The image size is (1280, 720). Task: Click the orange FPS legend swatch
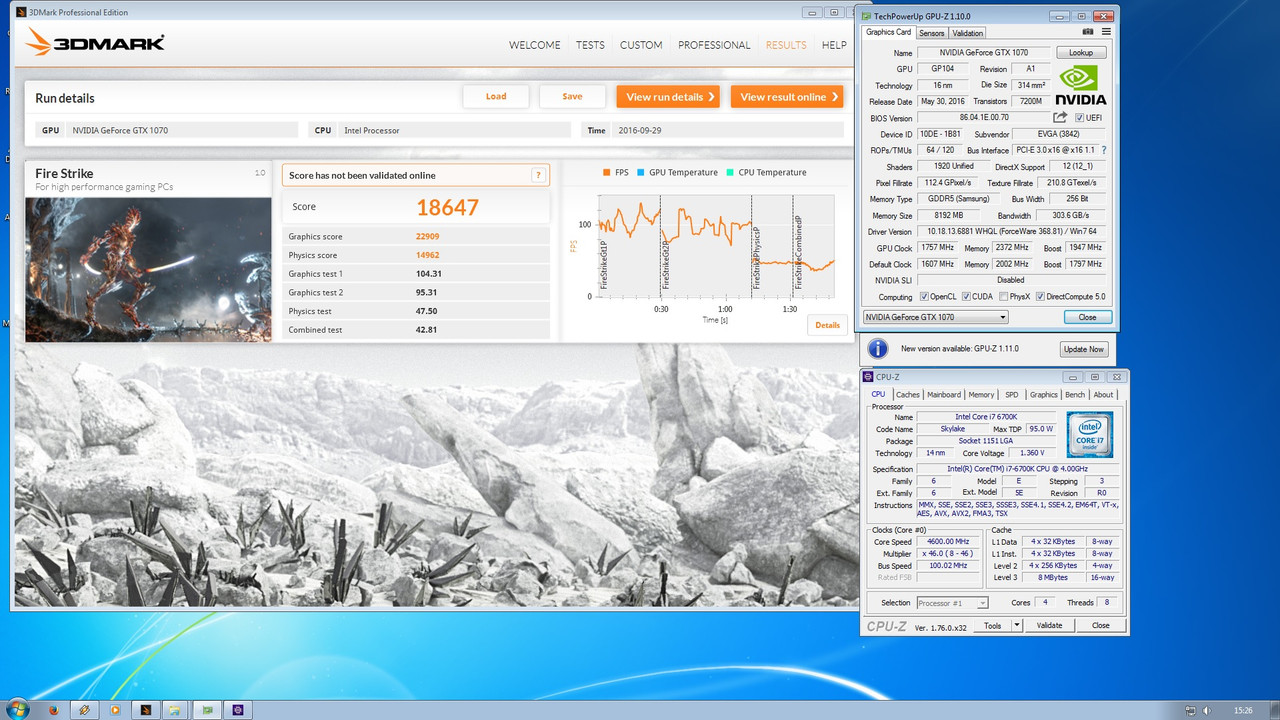(606, 173)
